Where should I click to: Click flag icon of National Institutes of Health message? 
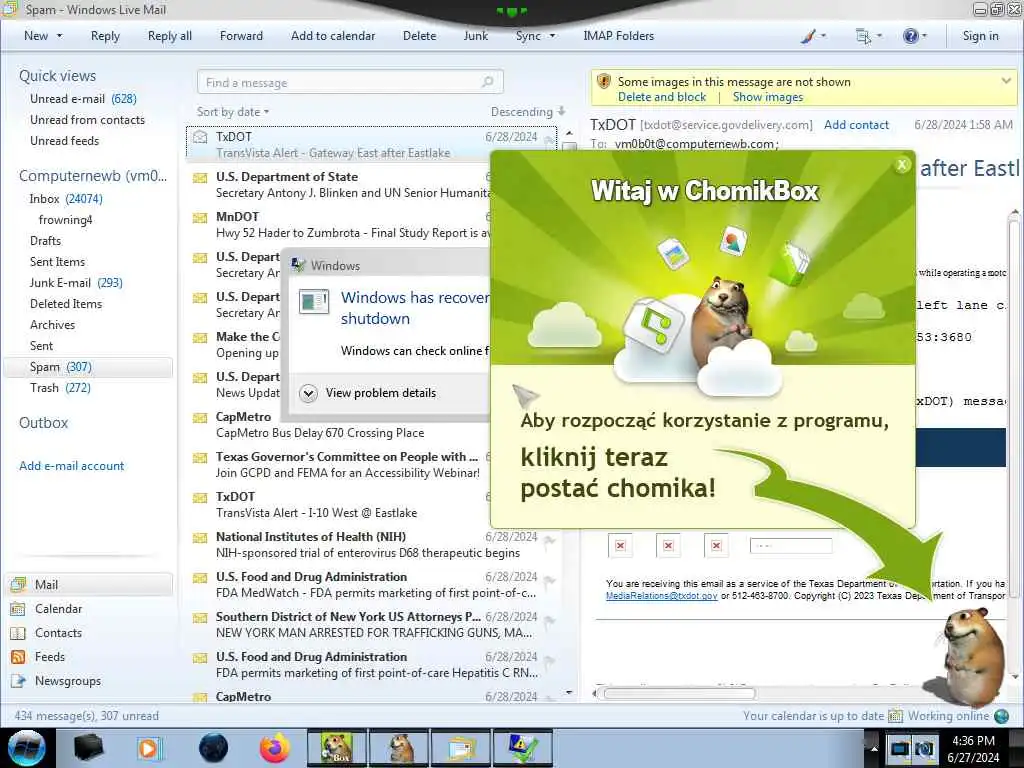point(550,541)
